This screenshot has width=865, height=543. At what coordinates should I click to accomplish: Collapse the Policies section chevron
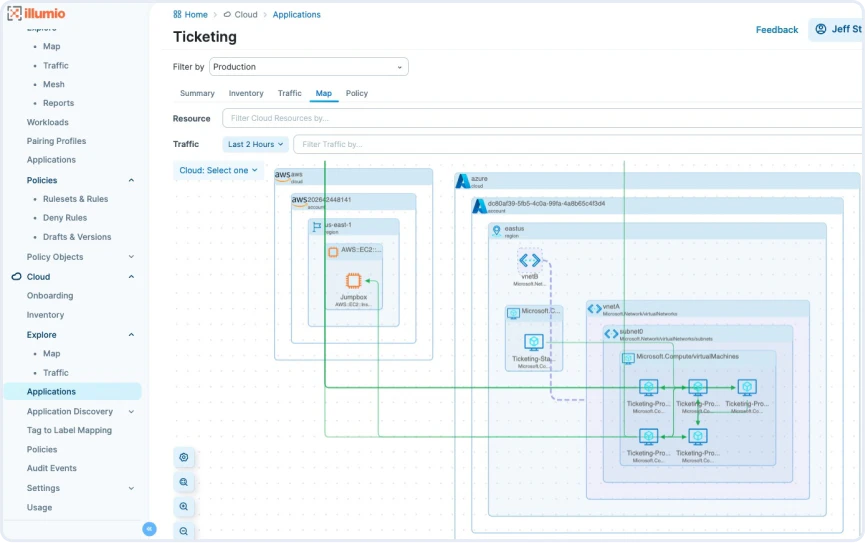(131, 180)
